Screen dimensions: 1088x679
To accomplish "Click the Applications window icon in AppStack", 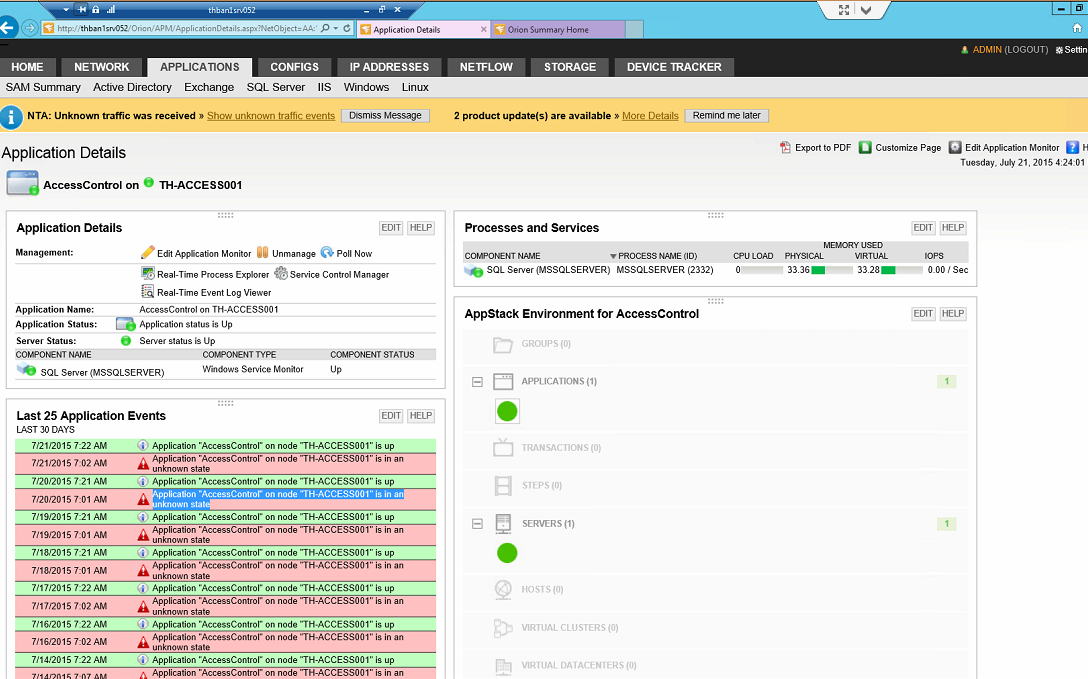I will point(503,381).
